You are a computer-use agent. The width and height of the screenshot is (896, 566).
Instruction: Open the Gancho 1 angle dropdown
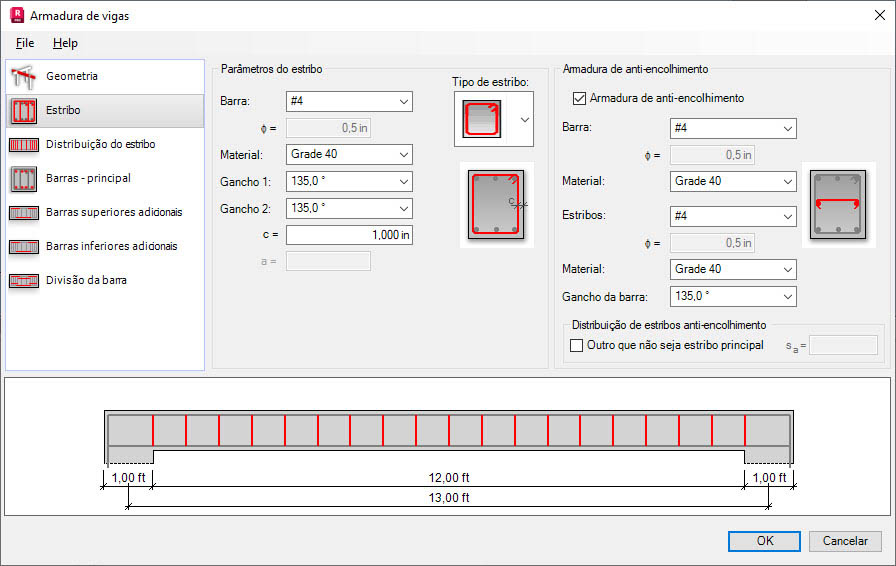click(349, 181)
